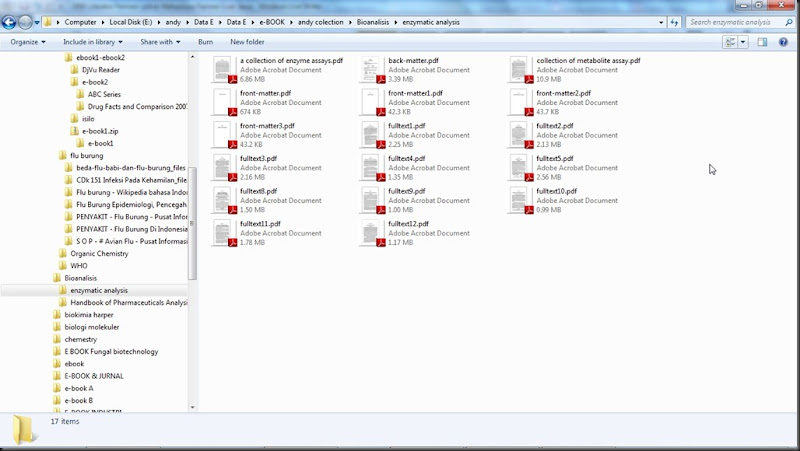Refresh the enzymatic analysis folder view
The height and width of the screenshot is (451, 800).
pyautogui.click(x=674, y=22)
